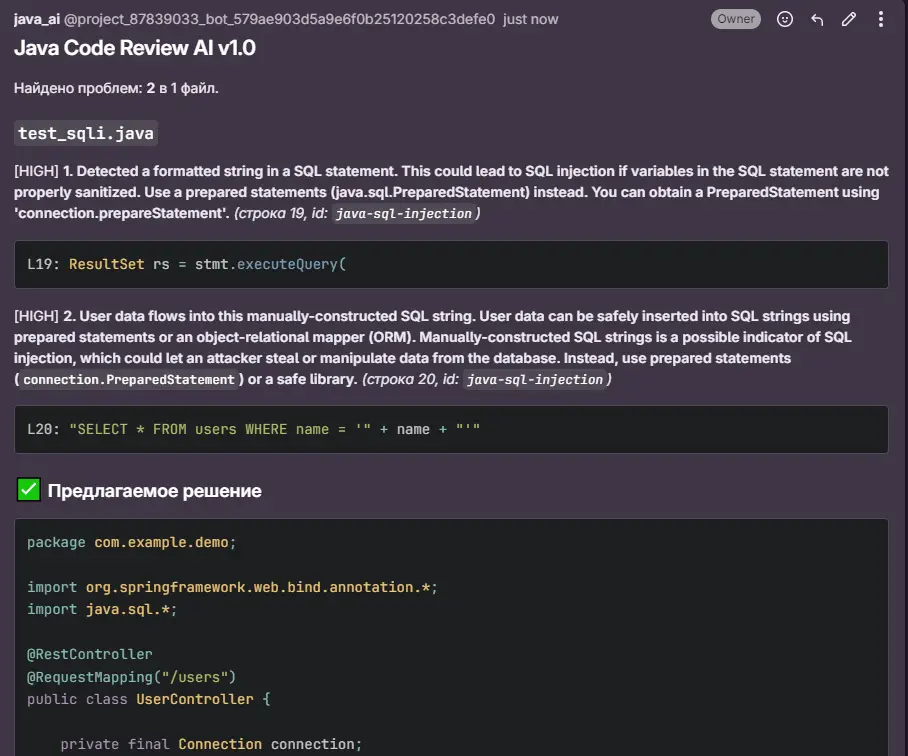Click the 'Предлагаемое решение' heading
908x756 pixels.
(x=155, y=491)
